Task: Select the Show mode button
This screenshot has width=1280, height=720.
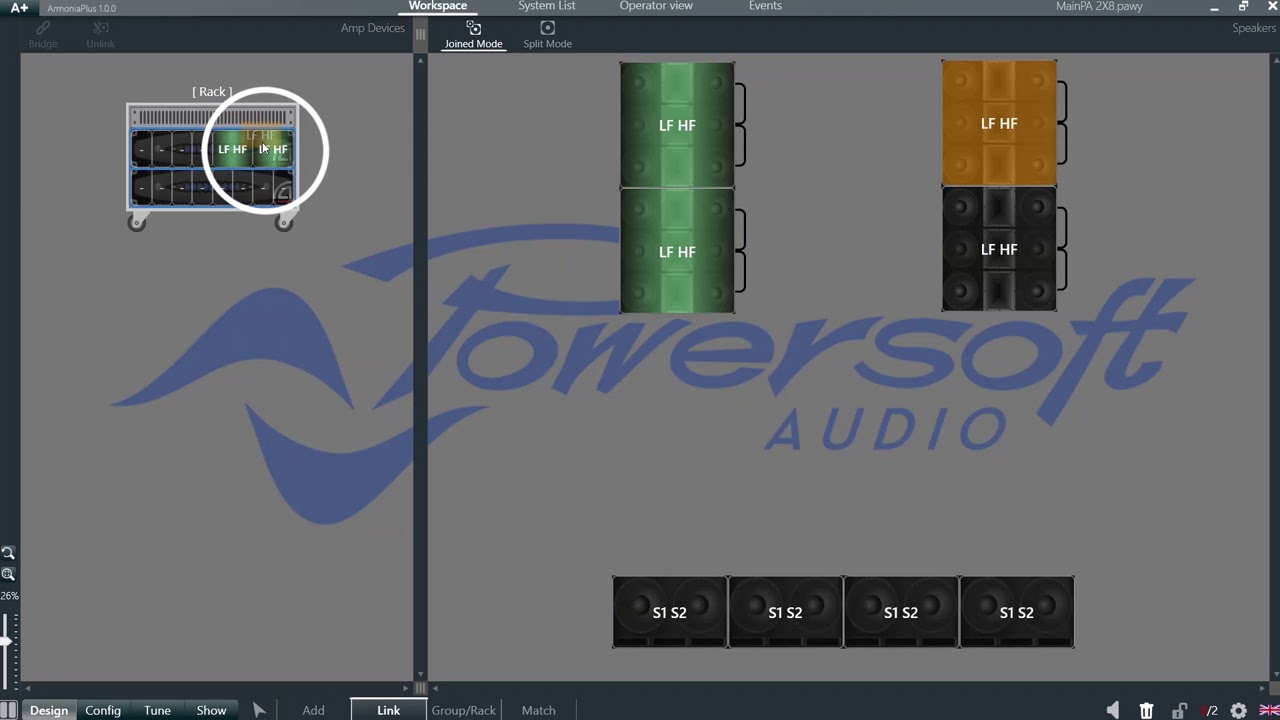Action: [211, 710]
